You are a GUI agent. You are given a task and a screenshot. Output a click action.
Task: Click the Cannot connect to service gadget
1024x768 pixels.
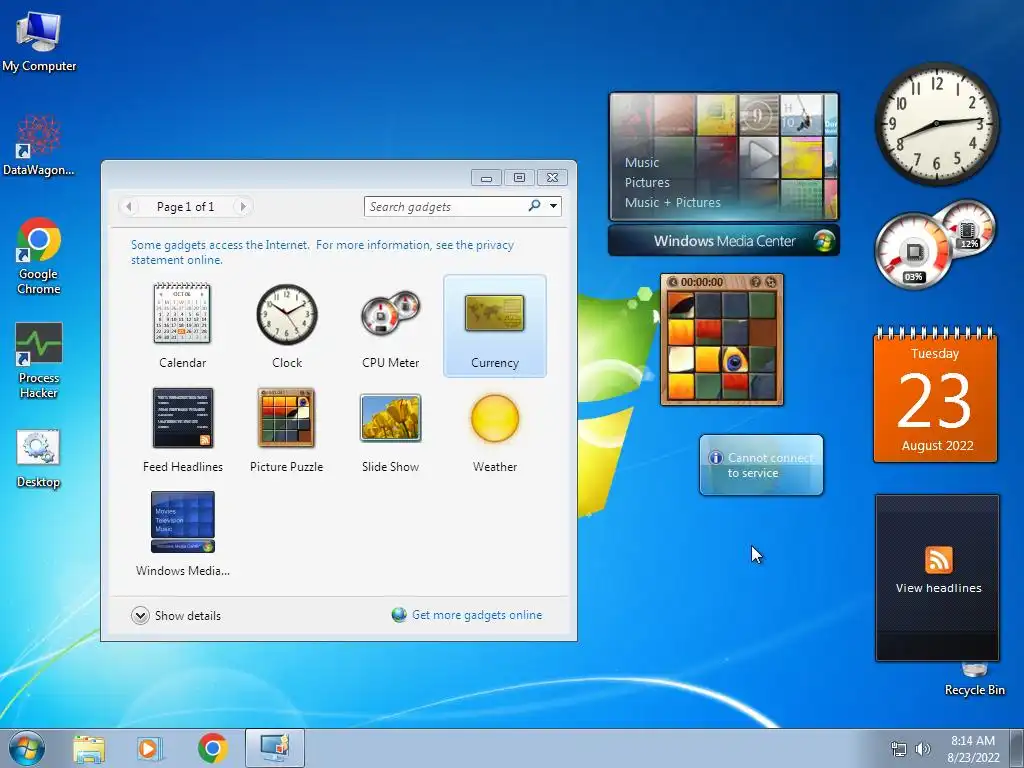tap(761, 465)
